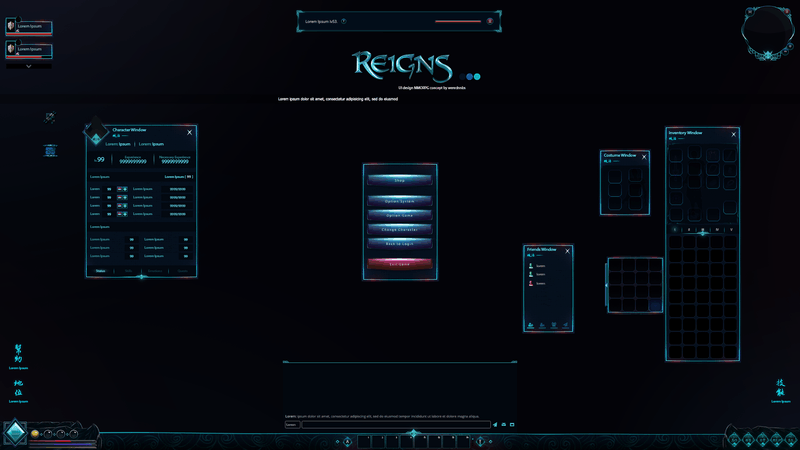Select inventory page tab IV

click(717, 230)
